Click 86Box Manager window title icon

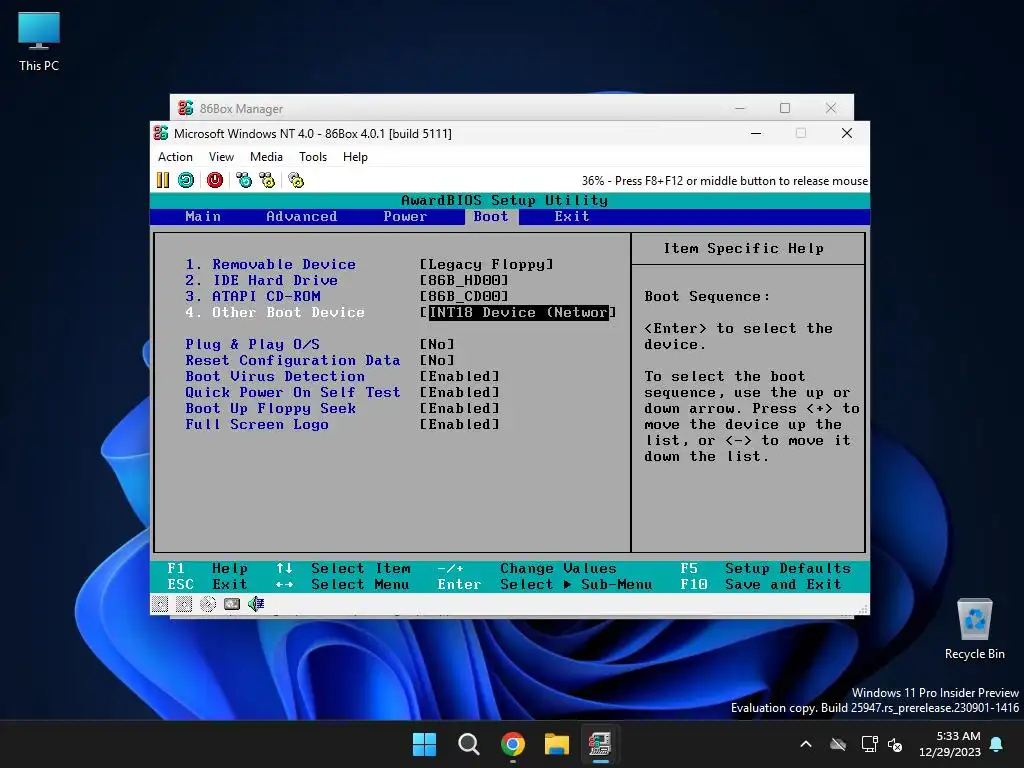pyautogui.click(x=185, y=108)
